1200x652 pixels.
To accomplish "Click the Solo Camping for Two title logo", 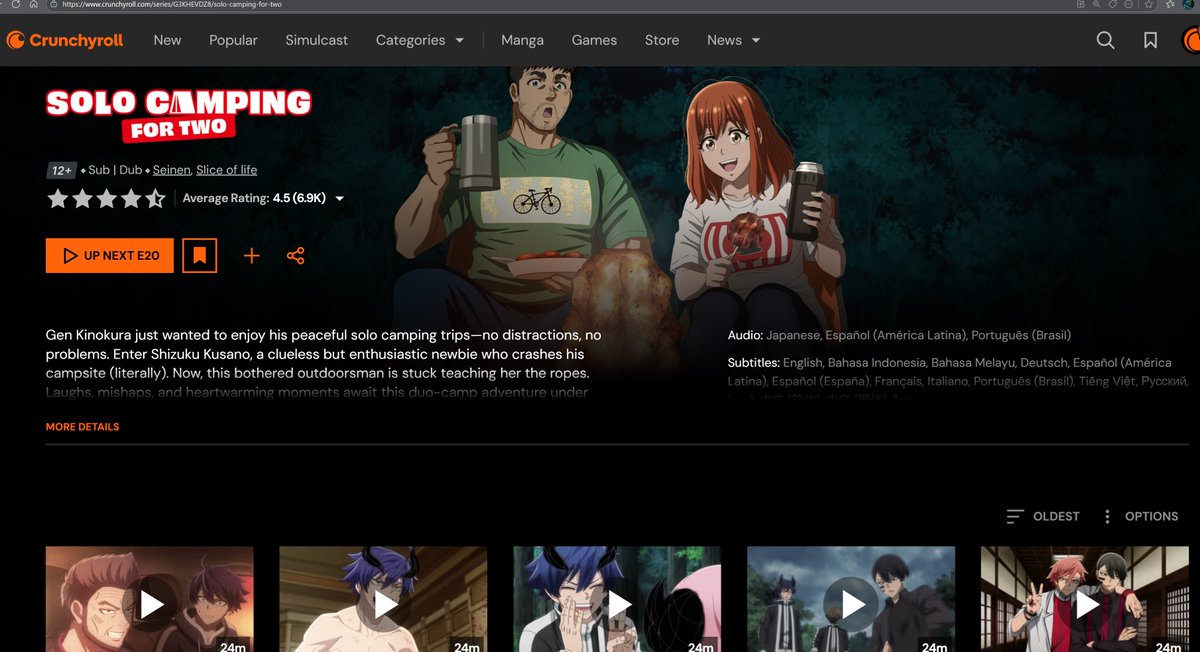I will point(178,114).
